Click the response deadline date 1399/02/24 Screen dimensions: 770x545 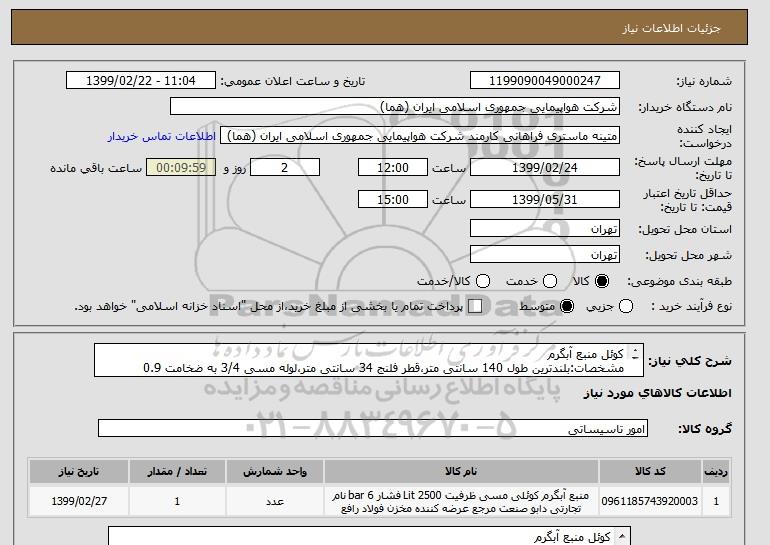[x=545, y=167]
